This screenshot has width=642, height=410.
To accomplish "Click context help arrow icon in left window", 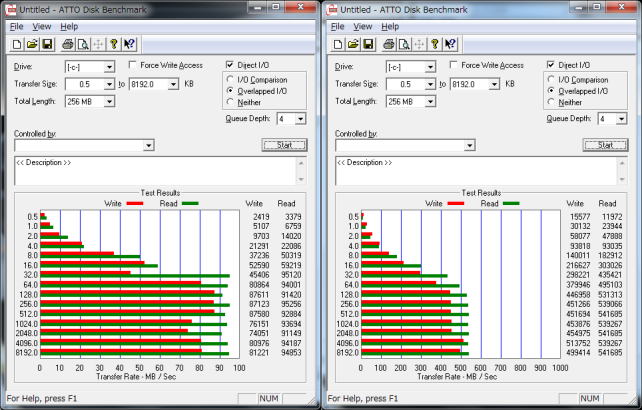I will (x=129, y=44).
